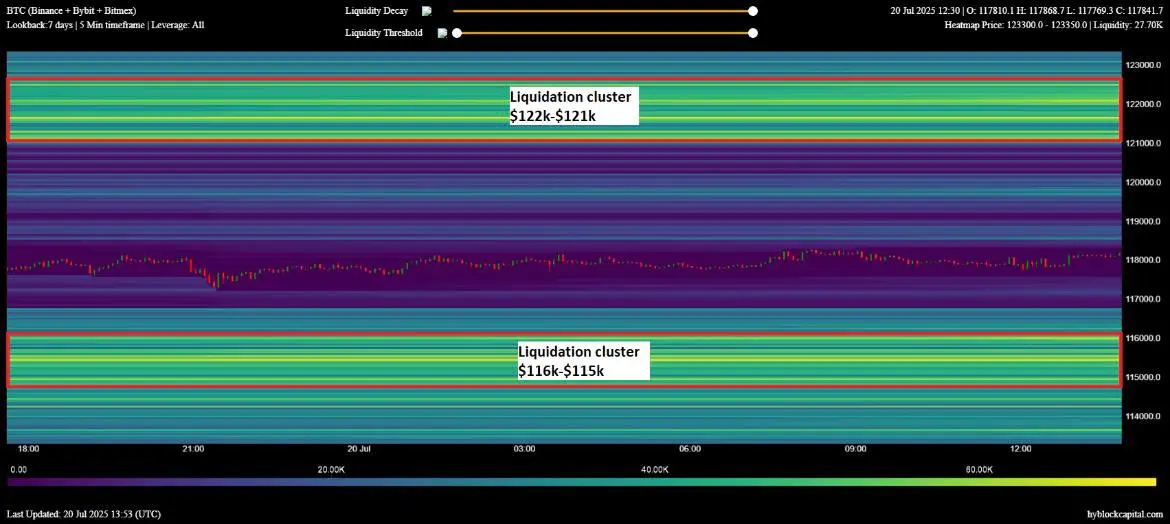The image size is (1170, 524).
Task: Click the right Liquidity Threshold slider handle
Action: [x=753, y=33]
